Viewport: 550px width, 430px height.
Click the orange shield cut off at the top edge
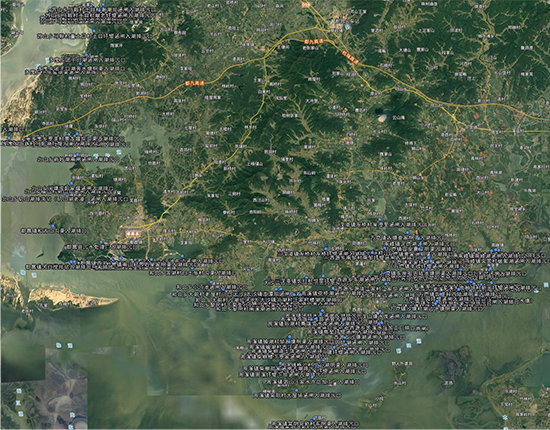point(306,4)
